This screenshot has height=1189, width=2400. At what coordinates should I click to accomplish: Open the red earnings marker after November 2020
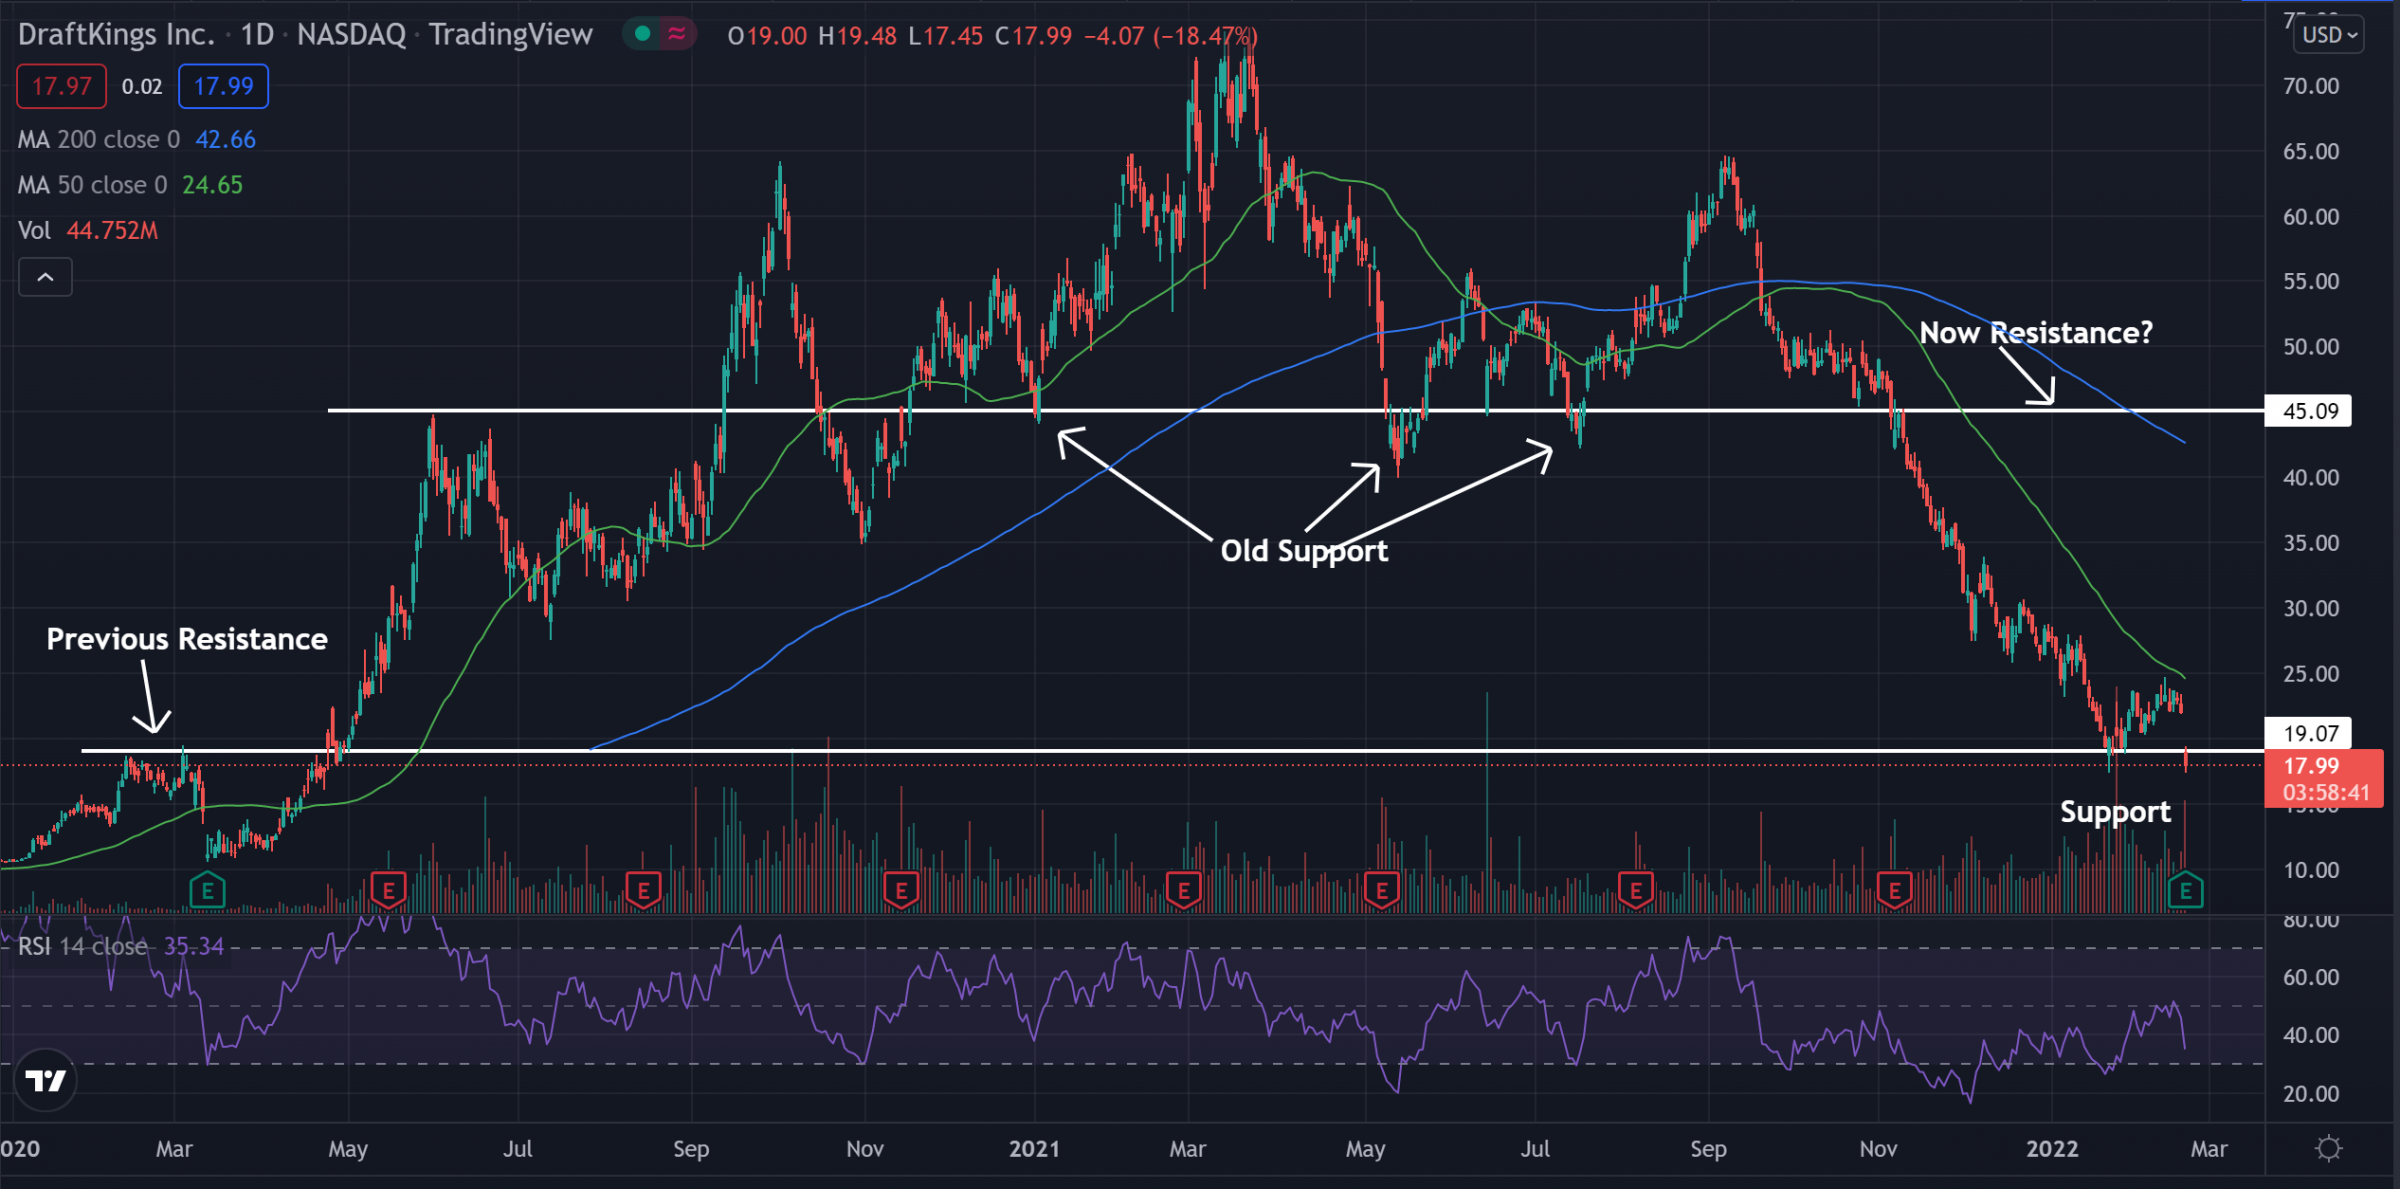(x=901, y=889)
